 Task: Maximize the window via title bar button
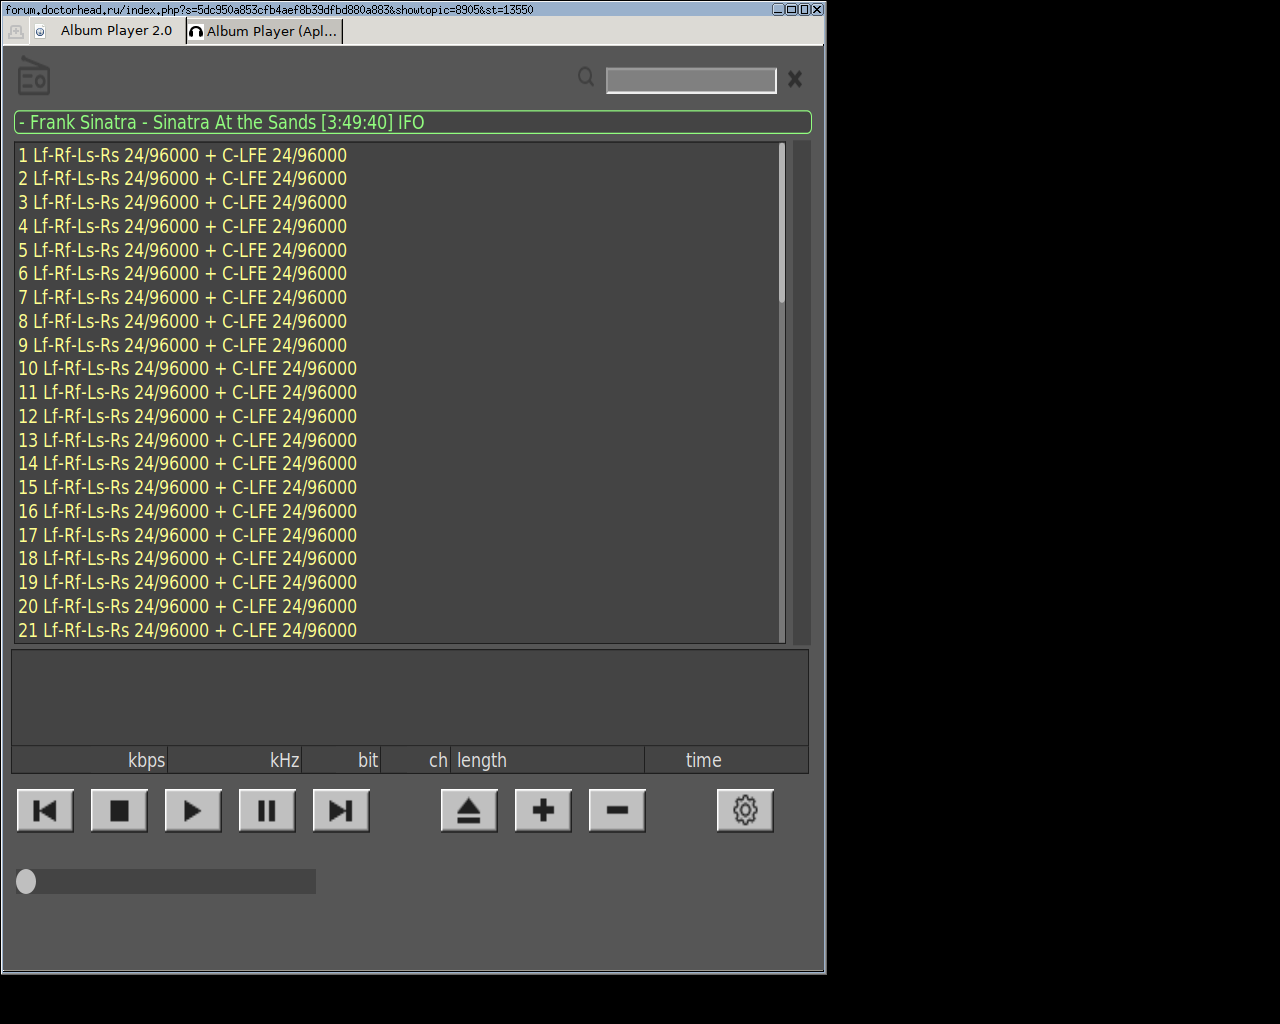point(791,9)
